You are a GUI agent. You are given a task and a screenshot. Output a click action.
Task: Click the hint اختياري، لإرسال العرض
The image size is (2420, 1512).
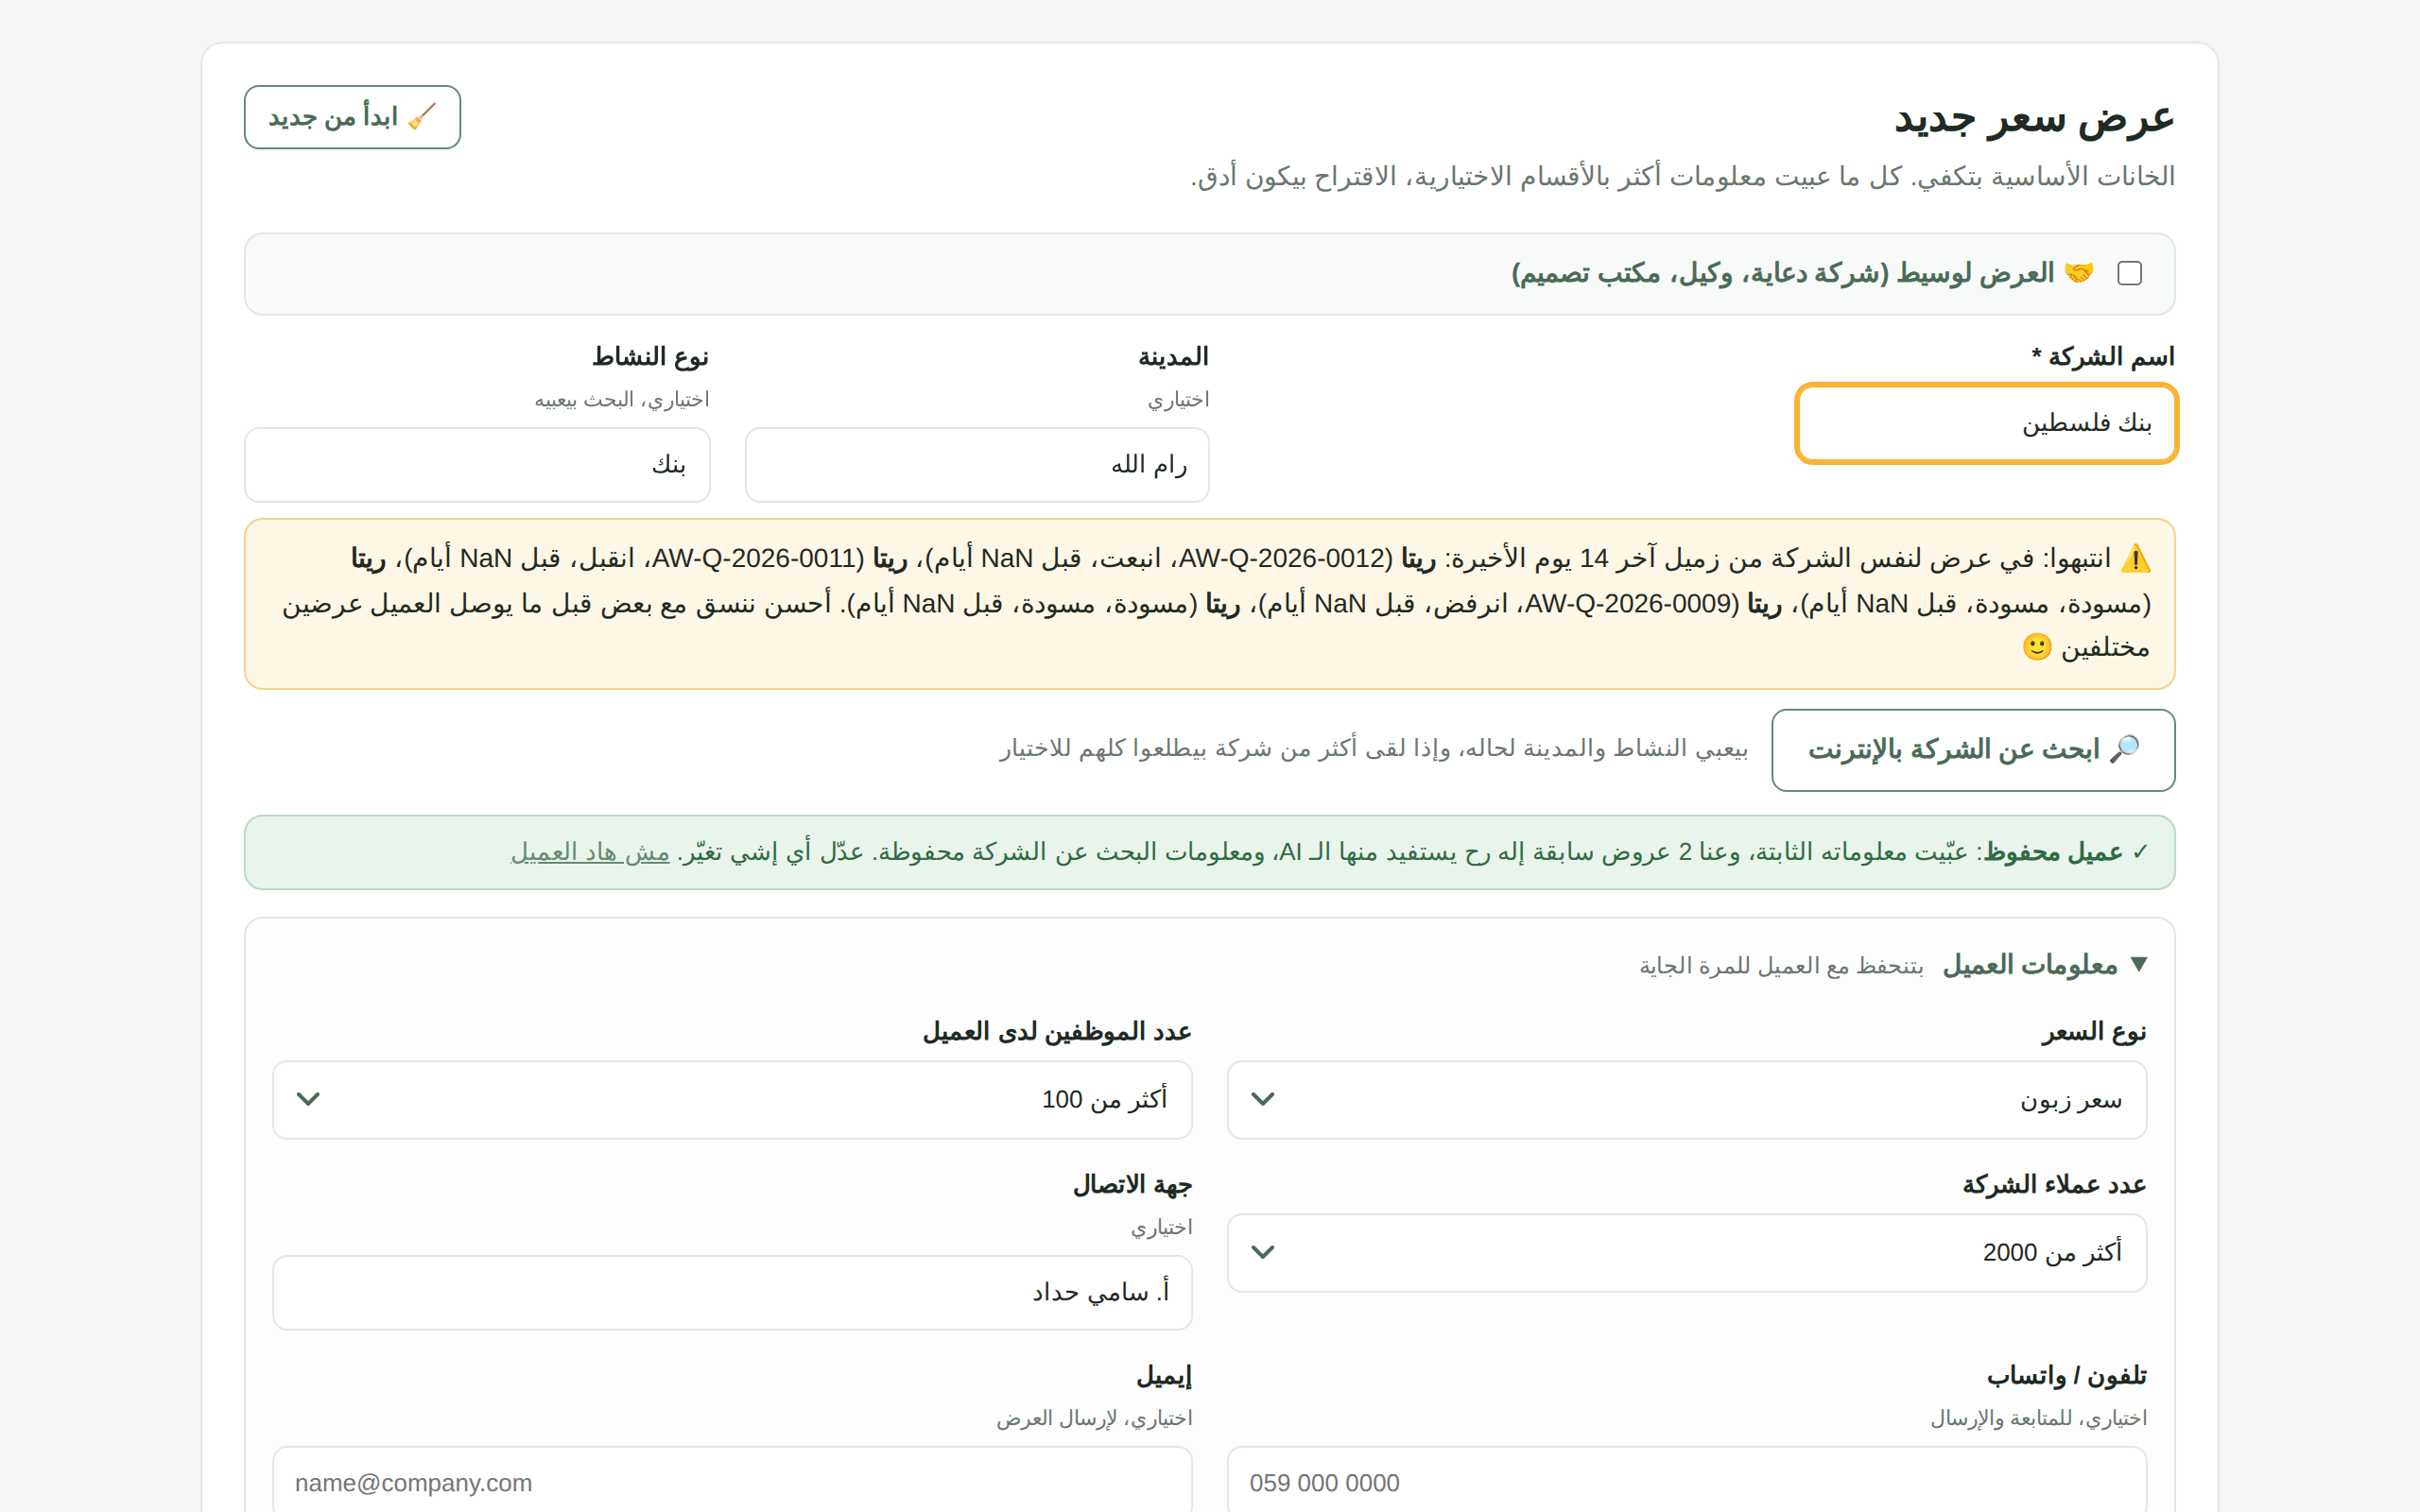point(1094,1418)
